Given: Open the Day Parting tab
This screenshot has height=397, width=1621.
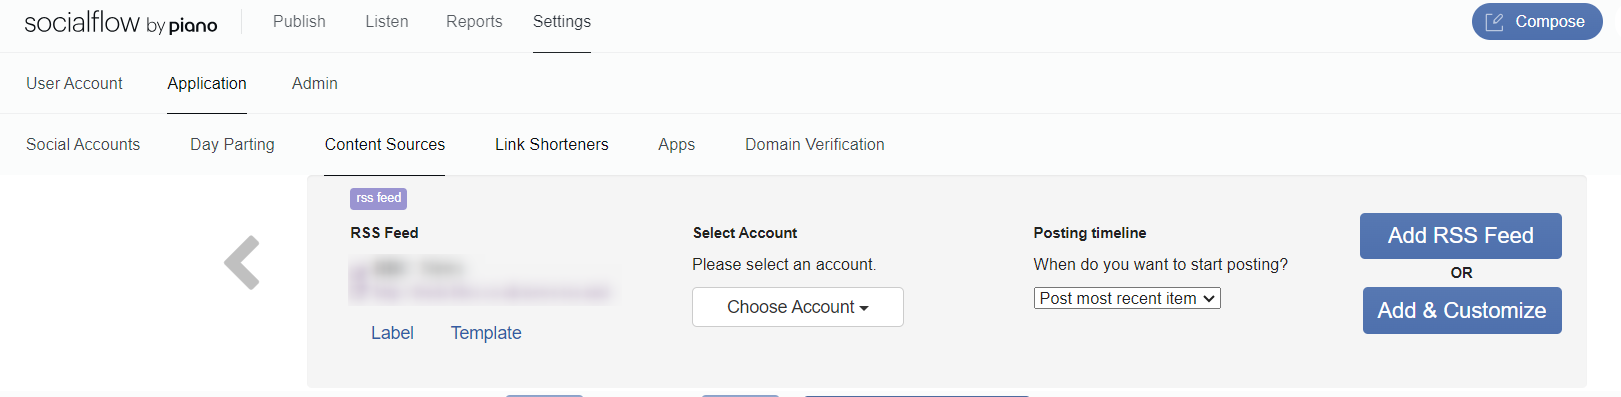Looking at the screenshot, I should click(x=232, y=144).
